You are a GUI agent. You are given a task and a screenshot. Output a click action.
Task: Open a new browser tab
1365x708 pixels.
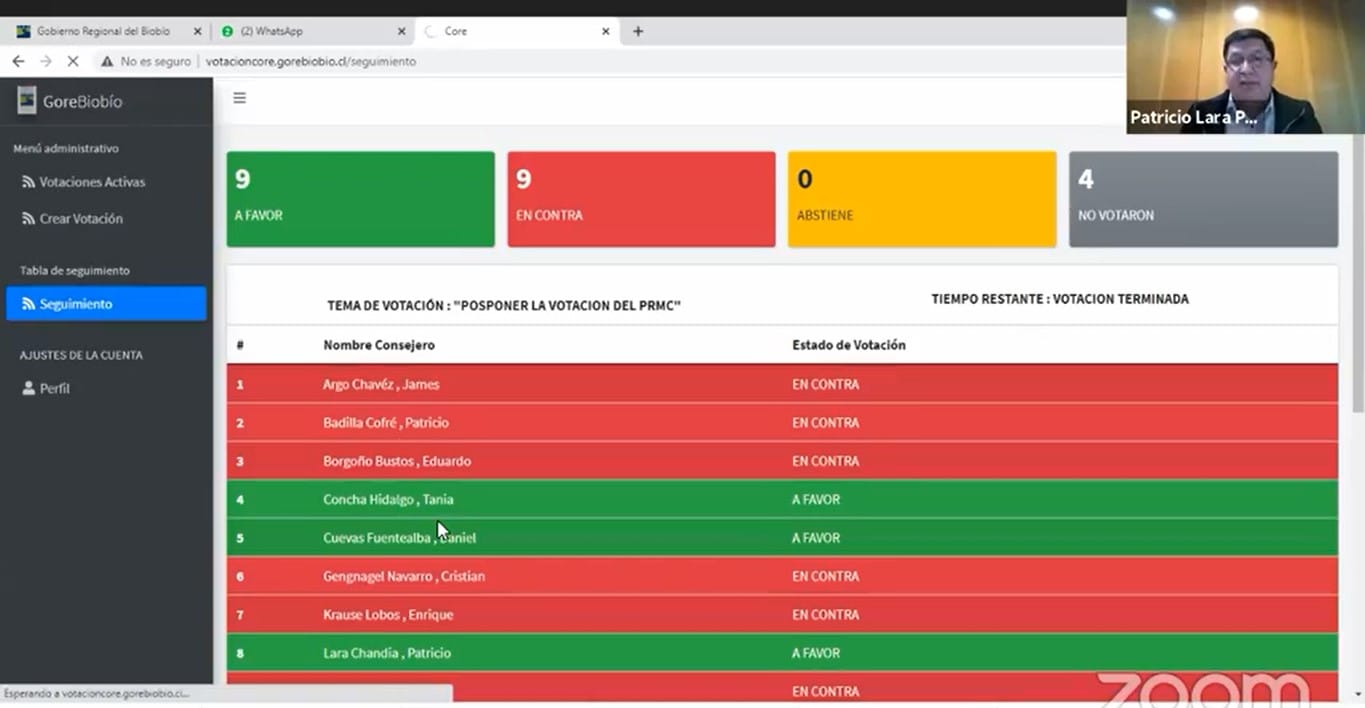tap(638, 31)
